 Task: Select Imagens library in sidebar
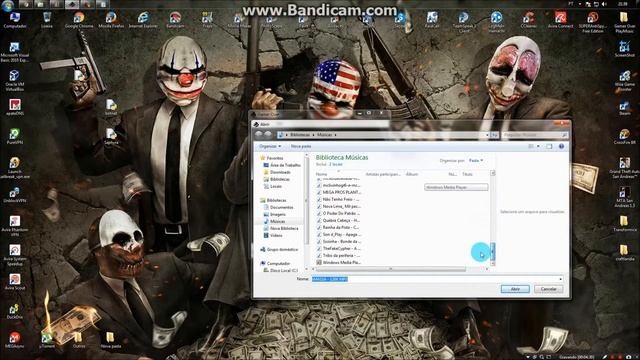(275, 214)
